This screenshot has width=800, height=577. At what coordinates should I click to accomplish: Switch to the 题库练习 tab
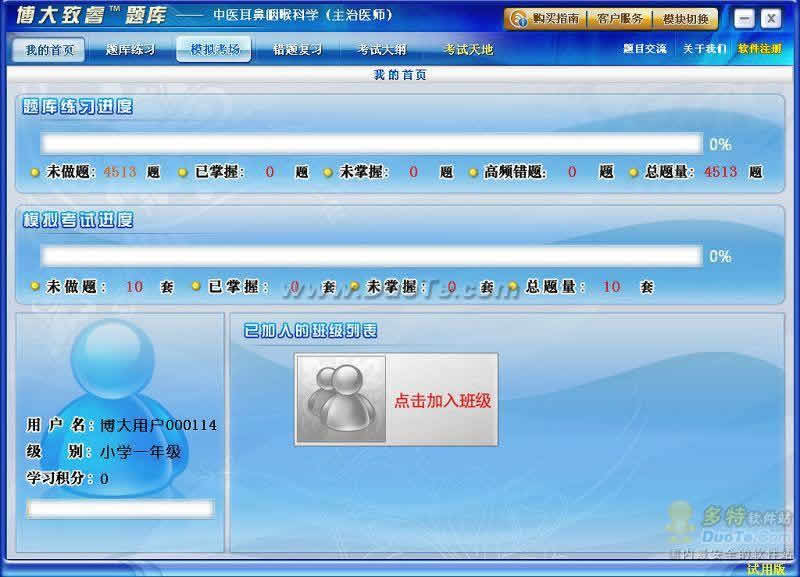pos(130,49)
